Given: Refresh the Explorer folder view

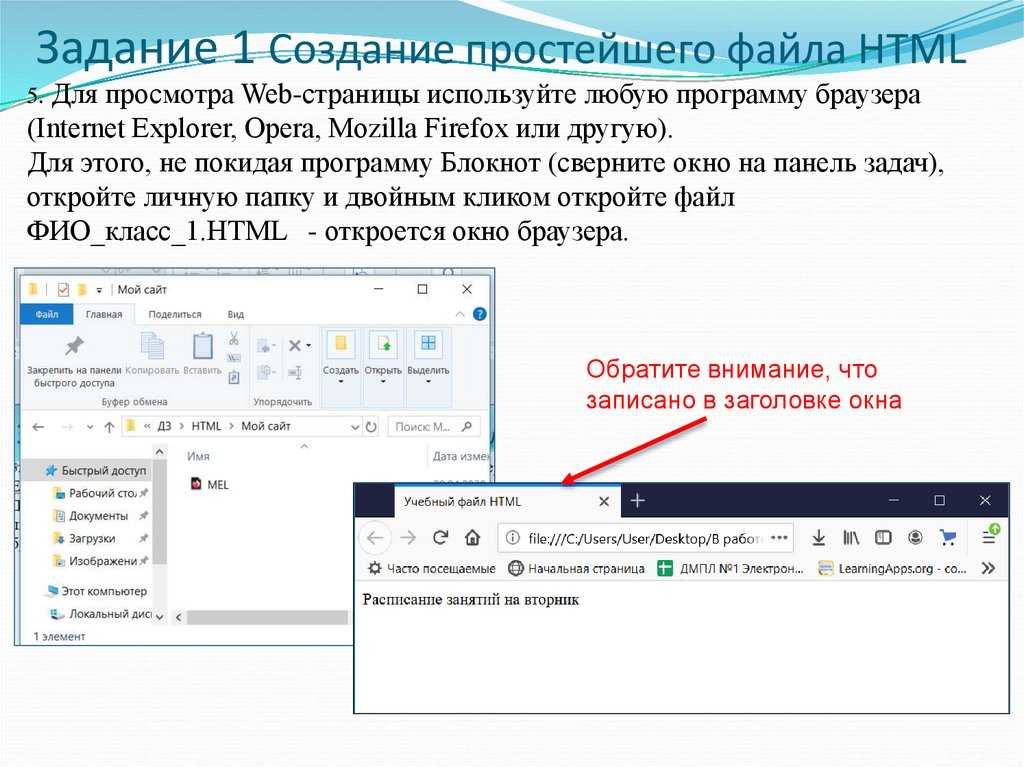Looking at the screenshot, I should [x=371, y=427].
